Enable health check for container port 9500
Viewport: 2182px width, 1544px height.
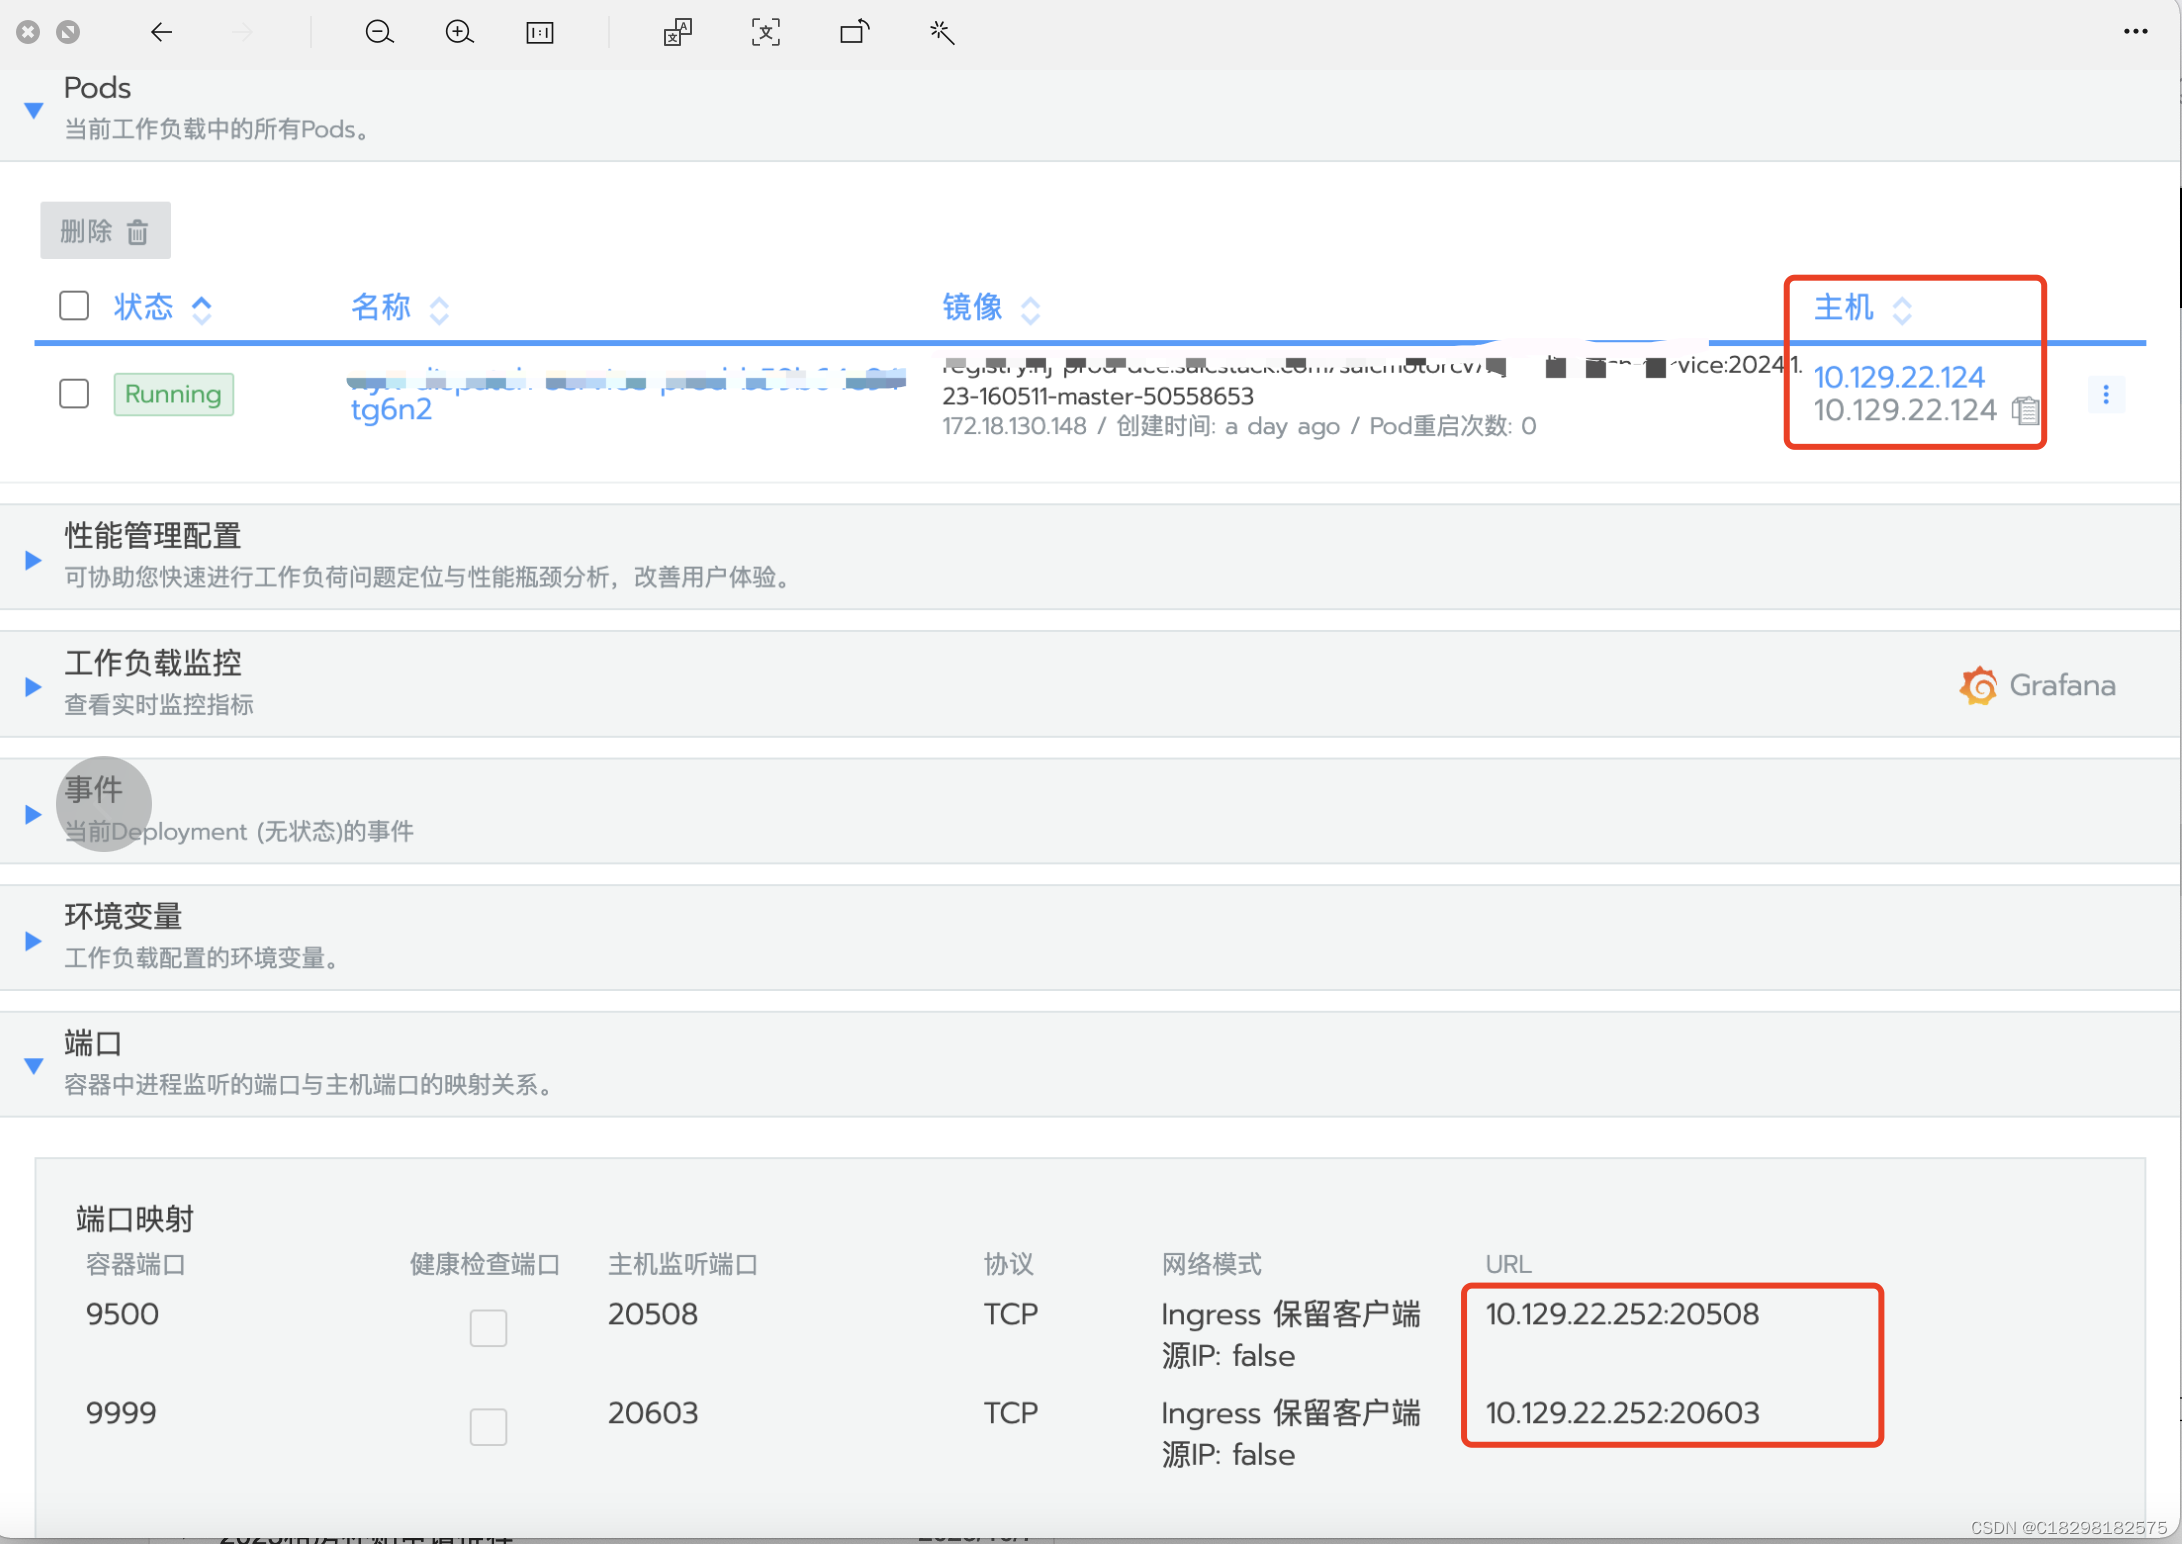(488, 1328)
